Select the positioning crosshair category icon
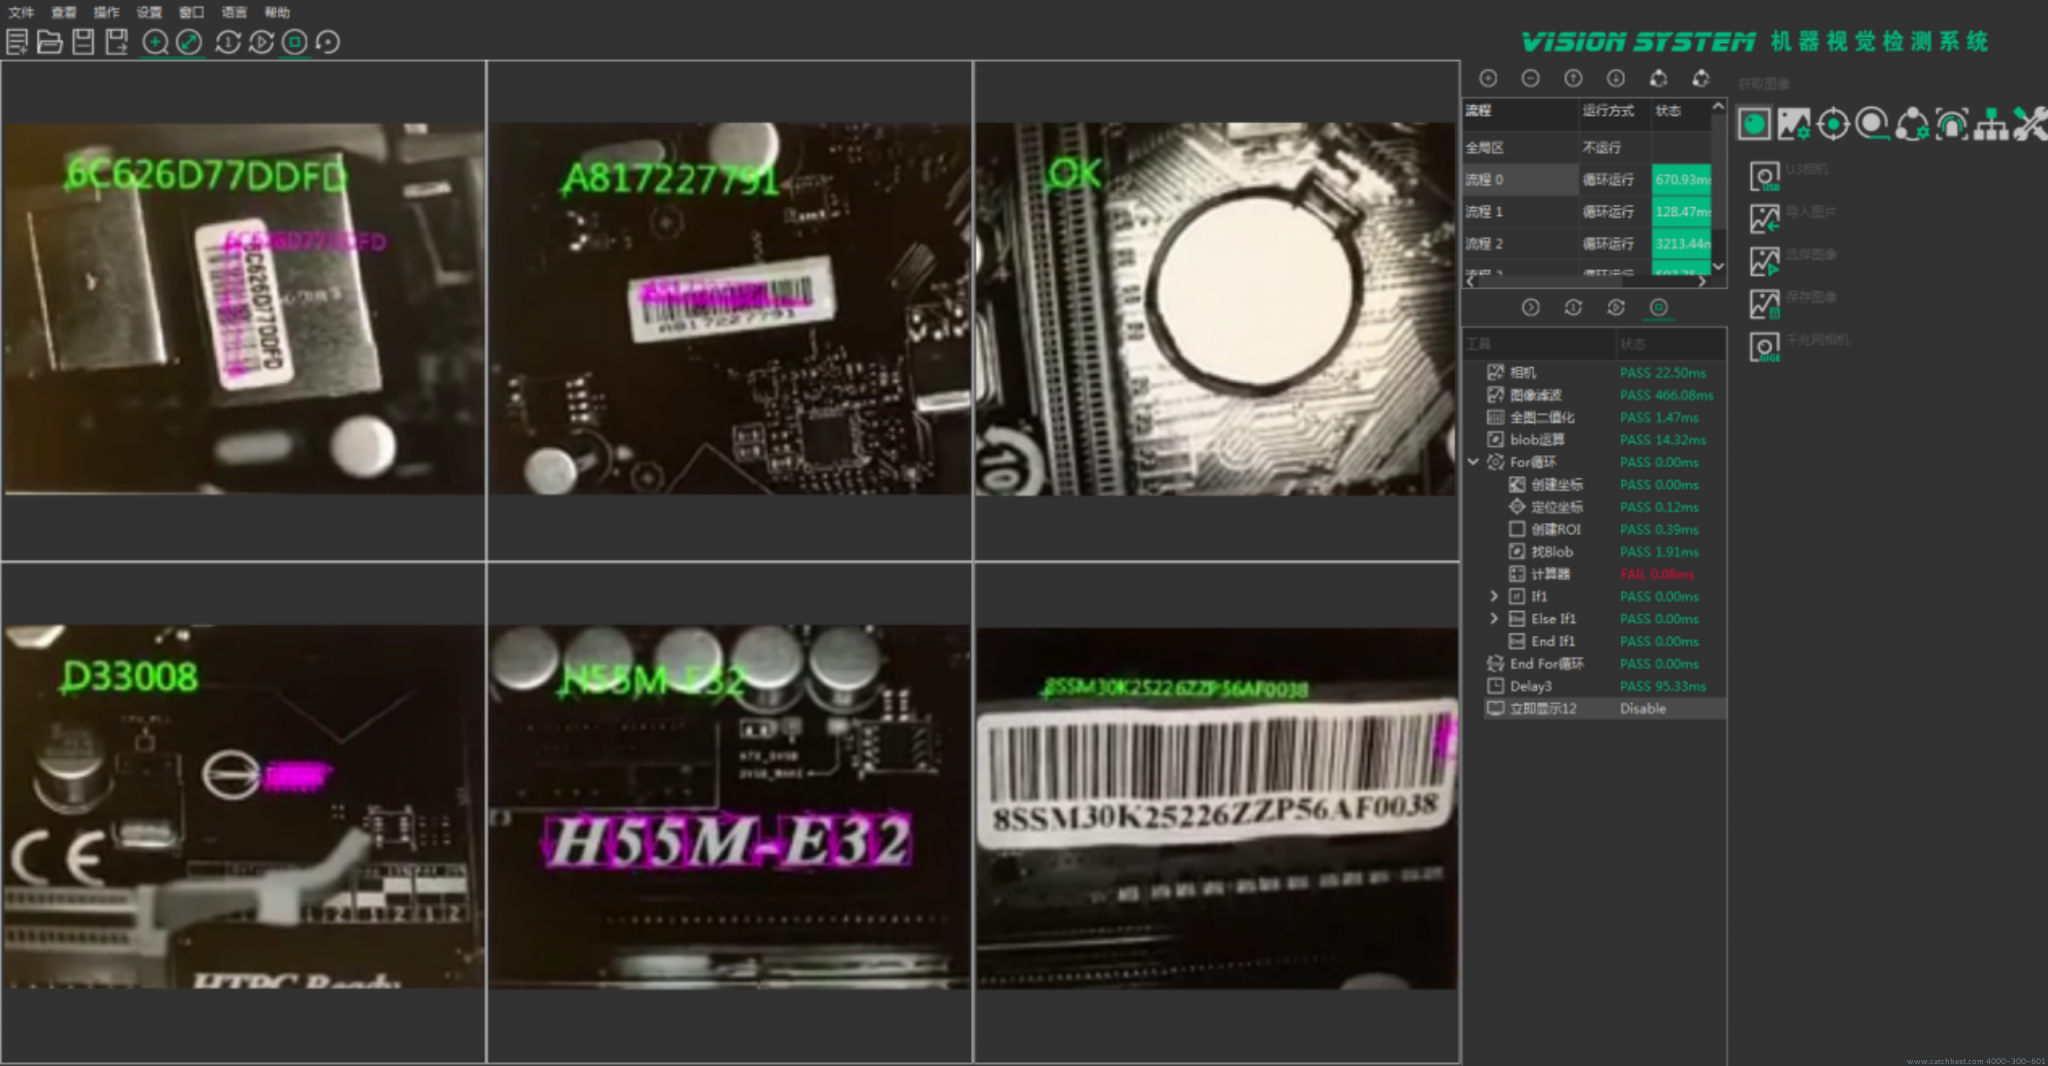The width and height of the screenshot is (2048, 1066). point(1833,124)
